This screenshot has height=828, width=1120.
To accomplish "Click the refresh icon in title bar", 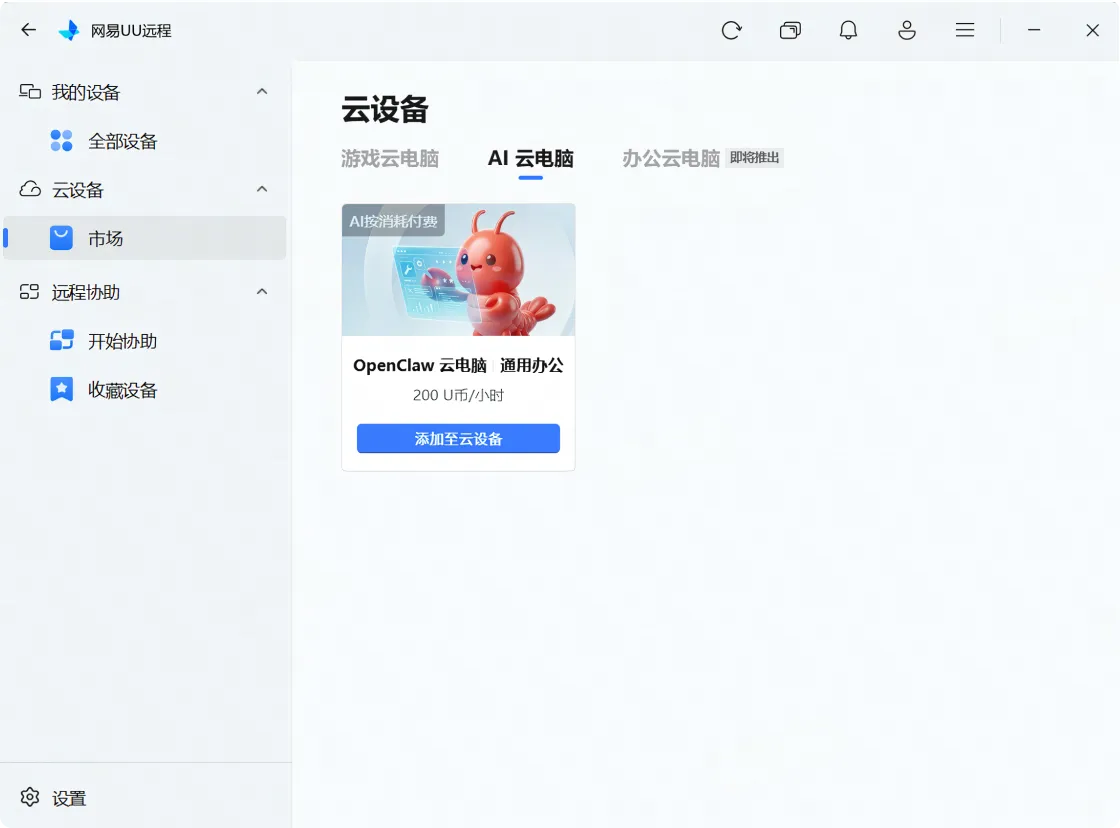I will pos(731,30).
